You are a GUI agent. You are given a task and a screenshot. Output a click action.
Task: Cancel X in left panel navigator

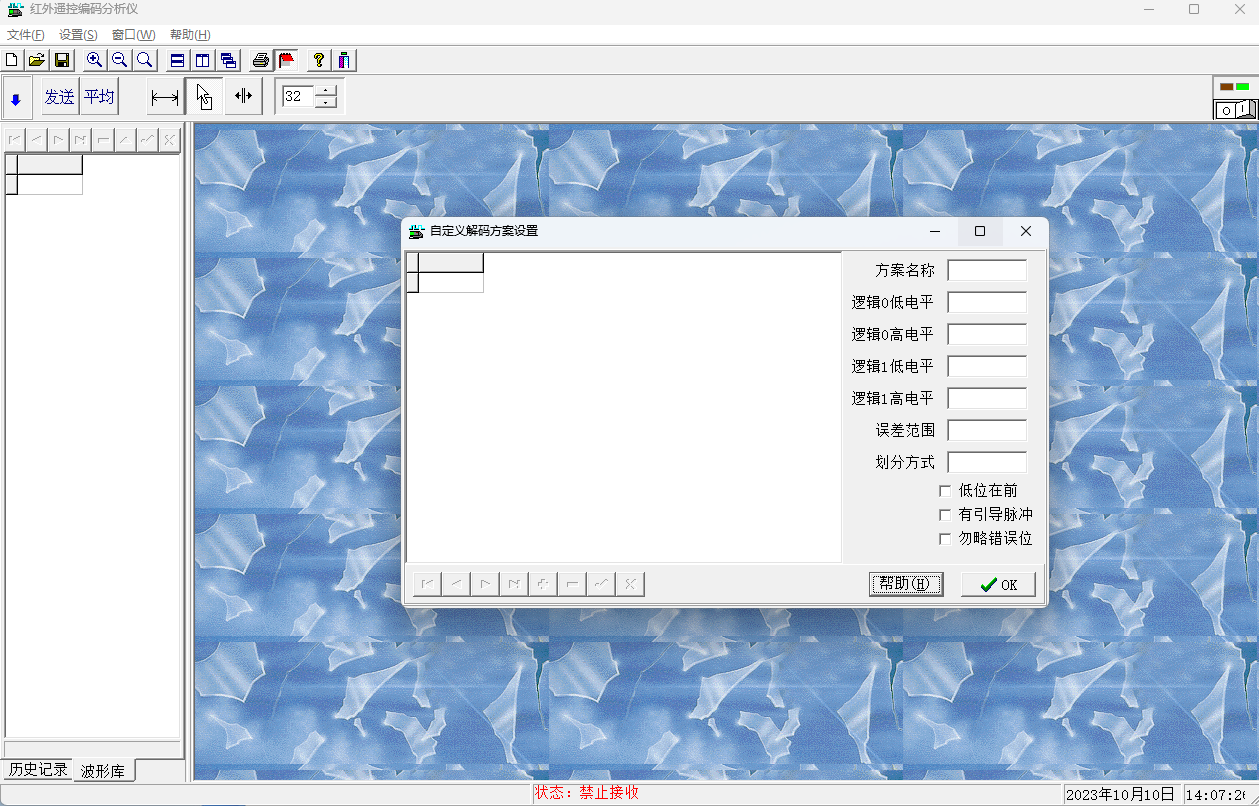coord(169,140)
